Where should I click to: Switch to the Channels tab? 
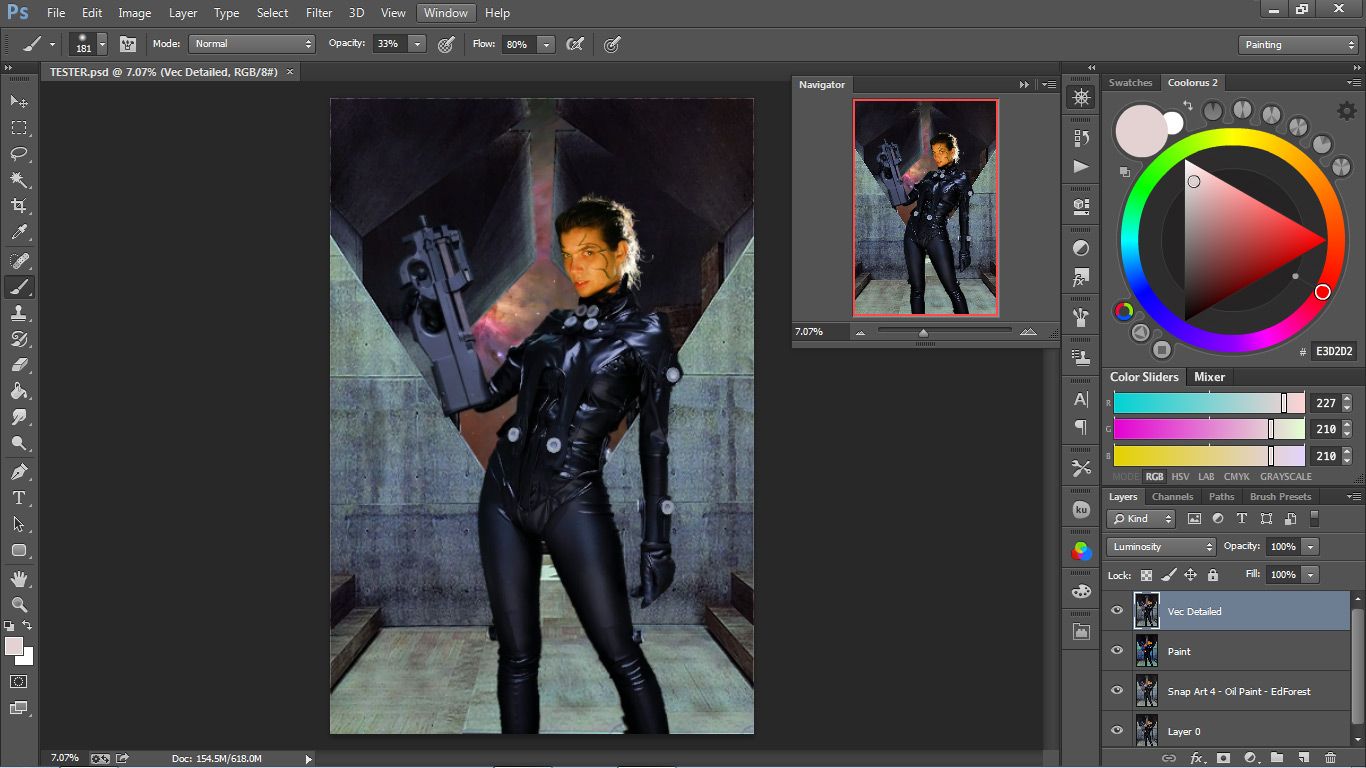(x=1172, y=497)
